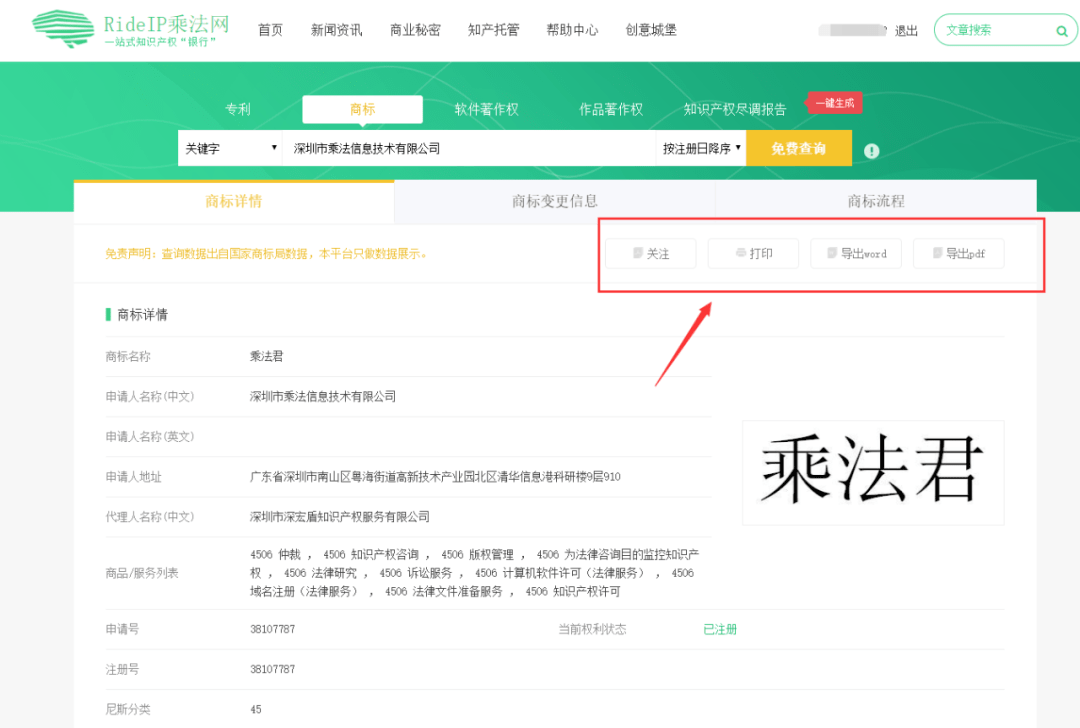Click the exclamation info icon beside 免费查询

[871, 151]
